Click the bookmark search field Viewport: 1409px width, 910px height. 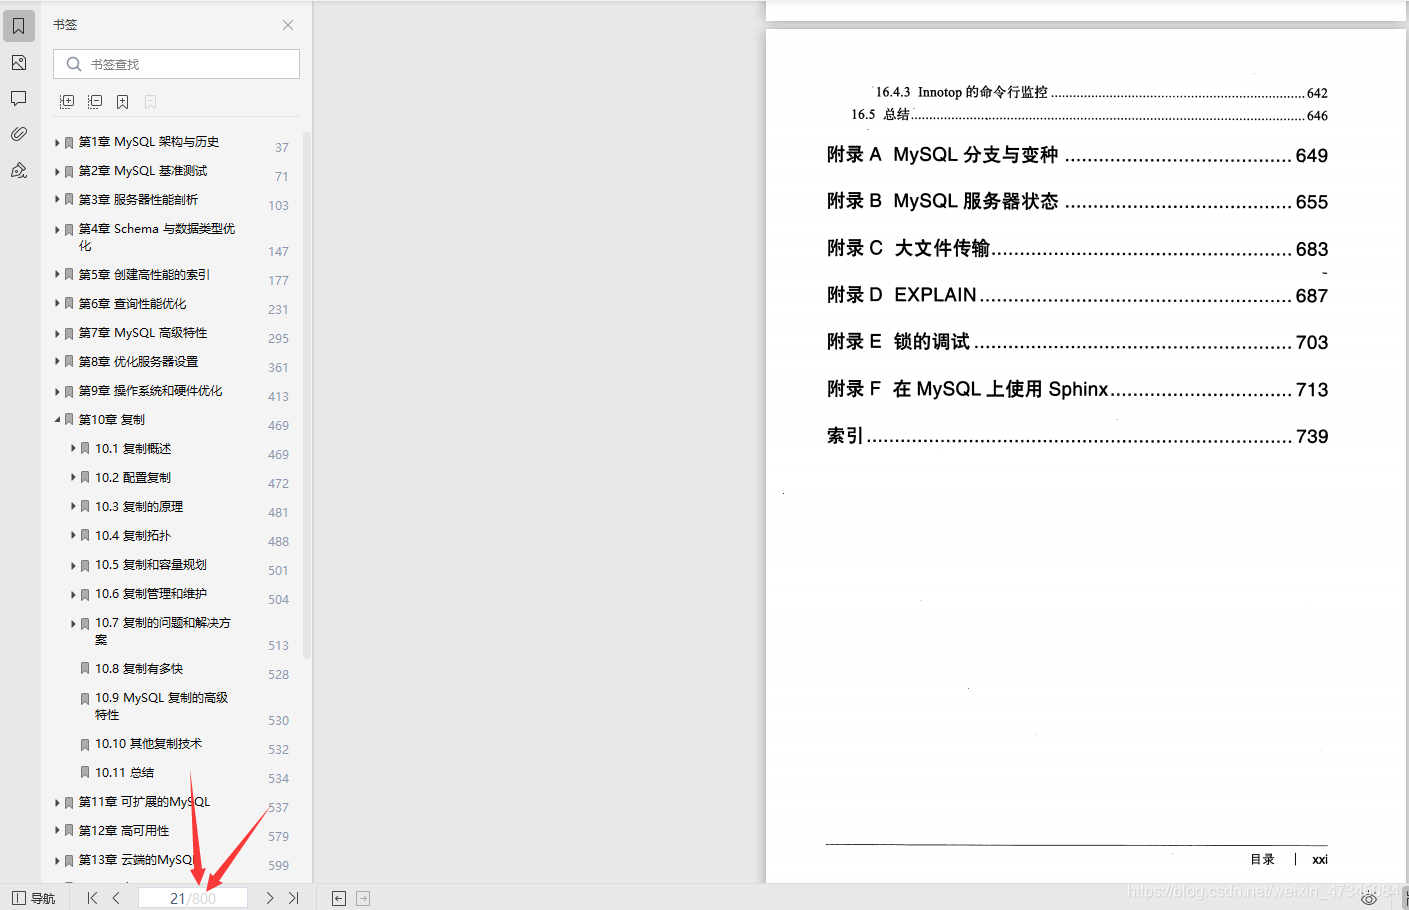(176, 64)
